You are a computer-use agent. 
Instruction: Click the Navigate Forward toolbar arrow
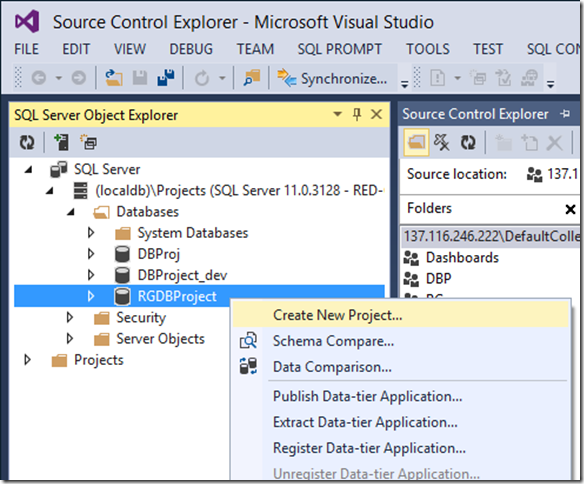point(79,78)
